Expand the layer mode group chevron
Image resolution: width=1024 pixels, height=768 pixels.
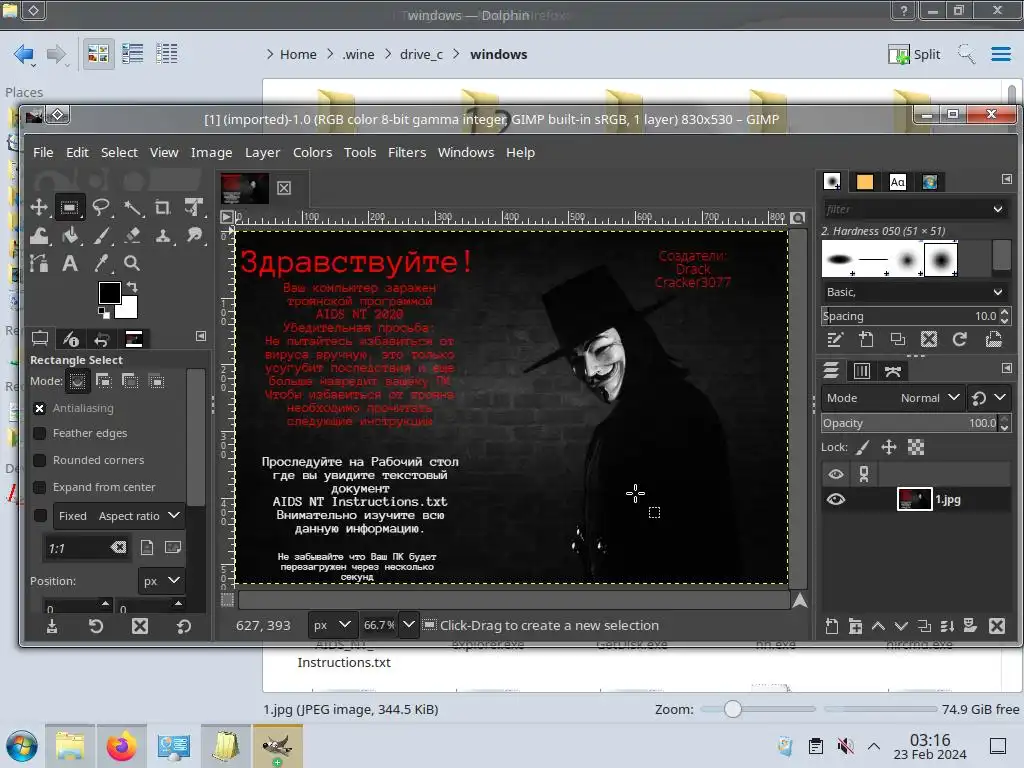click(x=1000, y=397)
